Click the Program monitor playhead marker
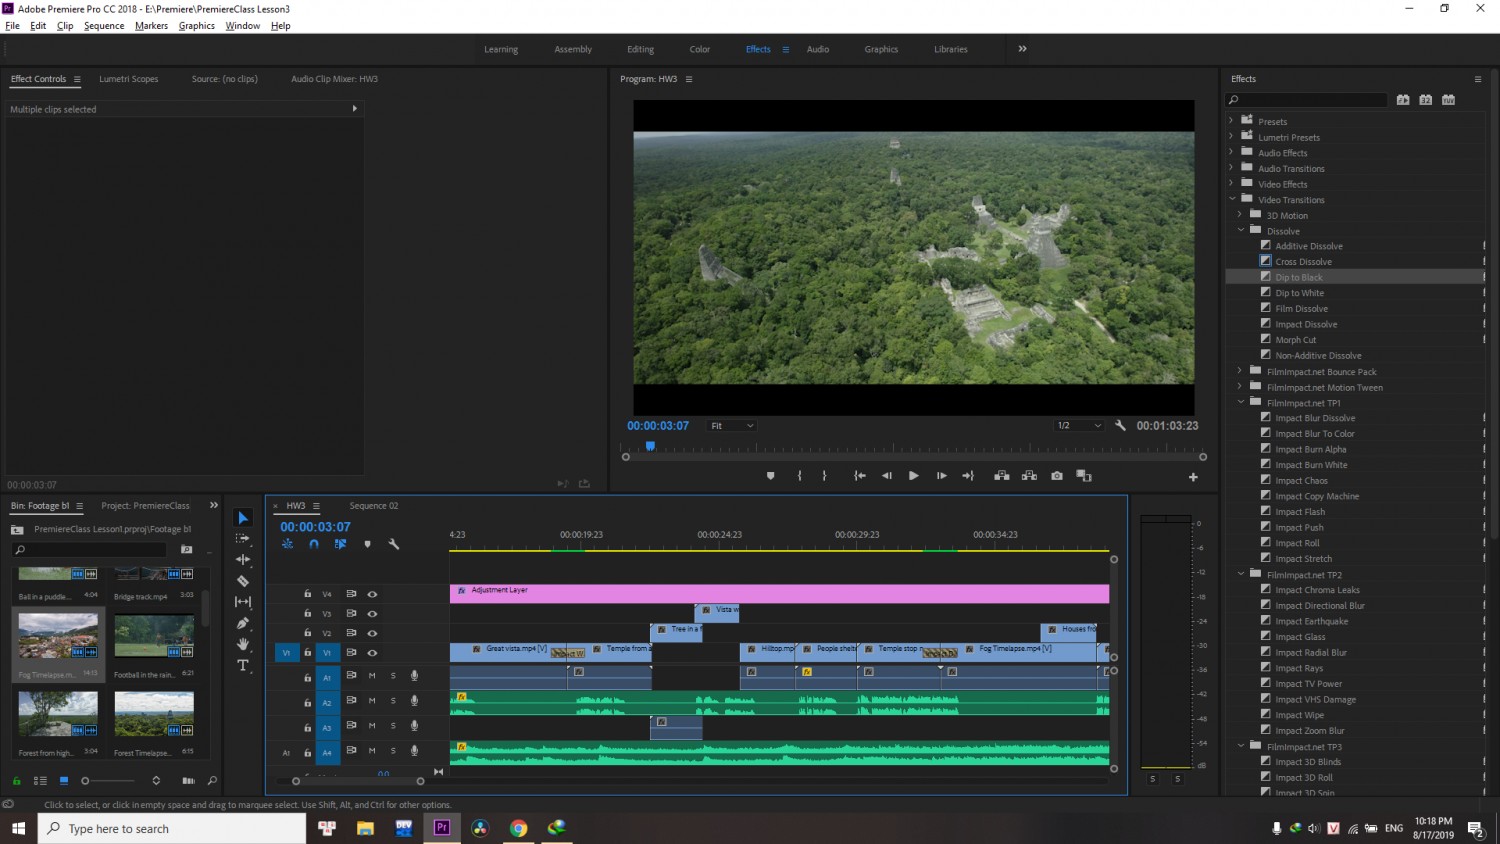Viewport: 1500px width, 844px height. tap(650, 446)
